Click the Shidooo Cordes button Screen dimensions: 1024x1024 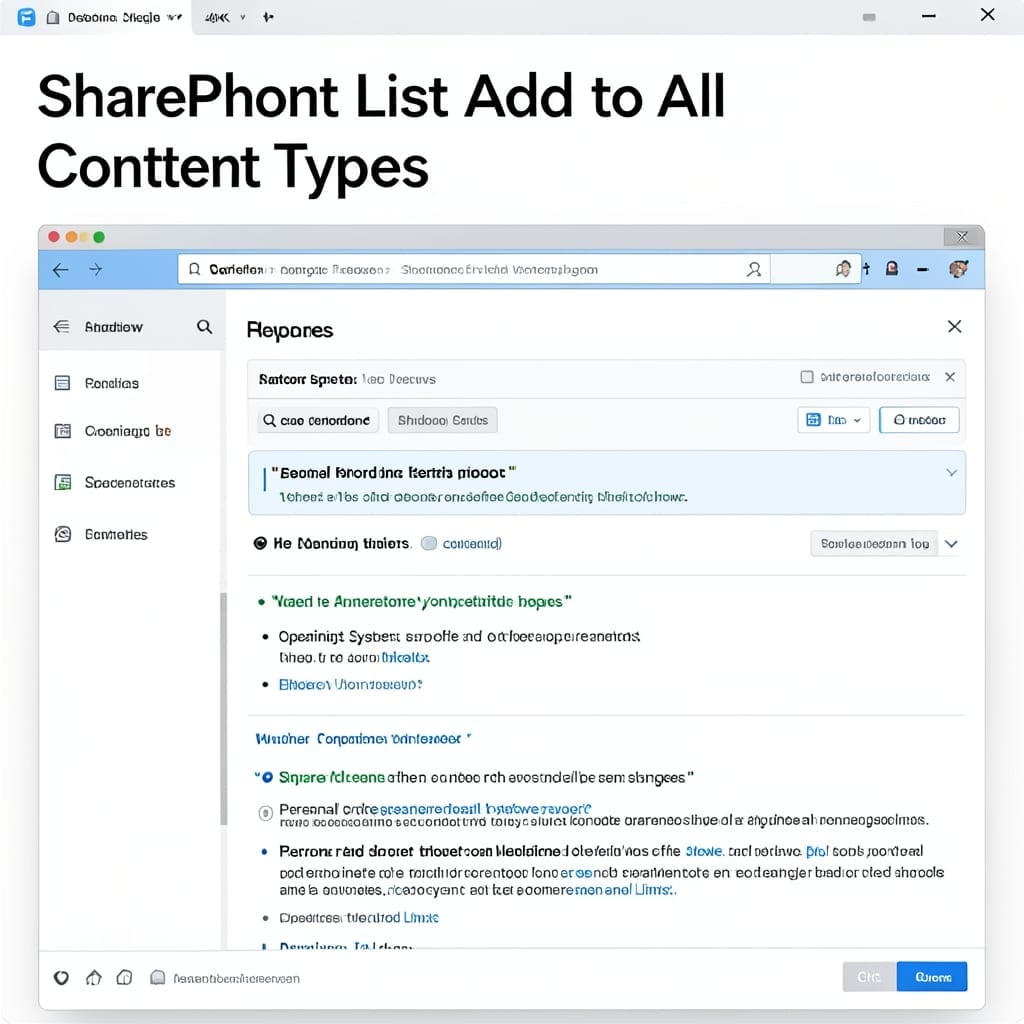coord(443,420)
